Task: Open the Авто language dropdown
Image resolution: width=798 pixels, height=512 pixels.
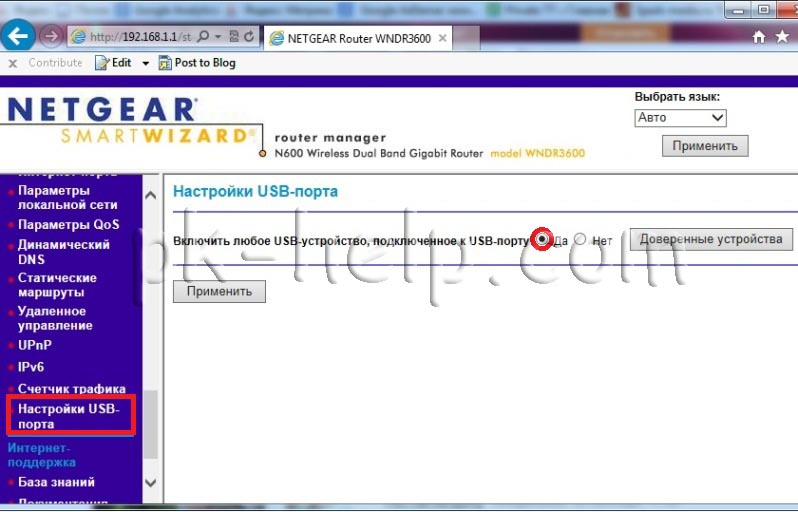Action: (x=680, y=118)
